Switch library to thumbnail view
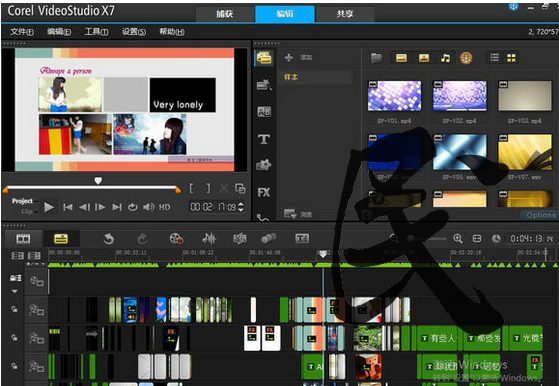The image size is (559, 386). pos(511,58)
